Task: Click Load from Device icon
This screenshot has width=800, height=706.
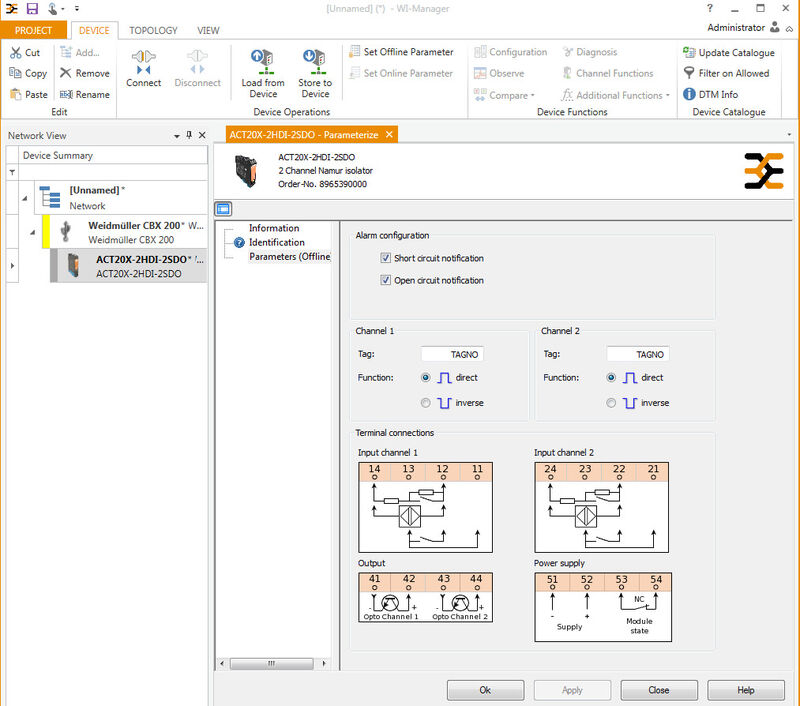Action: coord(263,62)
